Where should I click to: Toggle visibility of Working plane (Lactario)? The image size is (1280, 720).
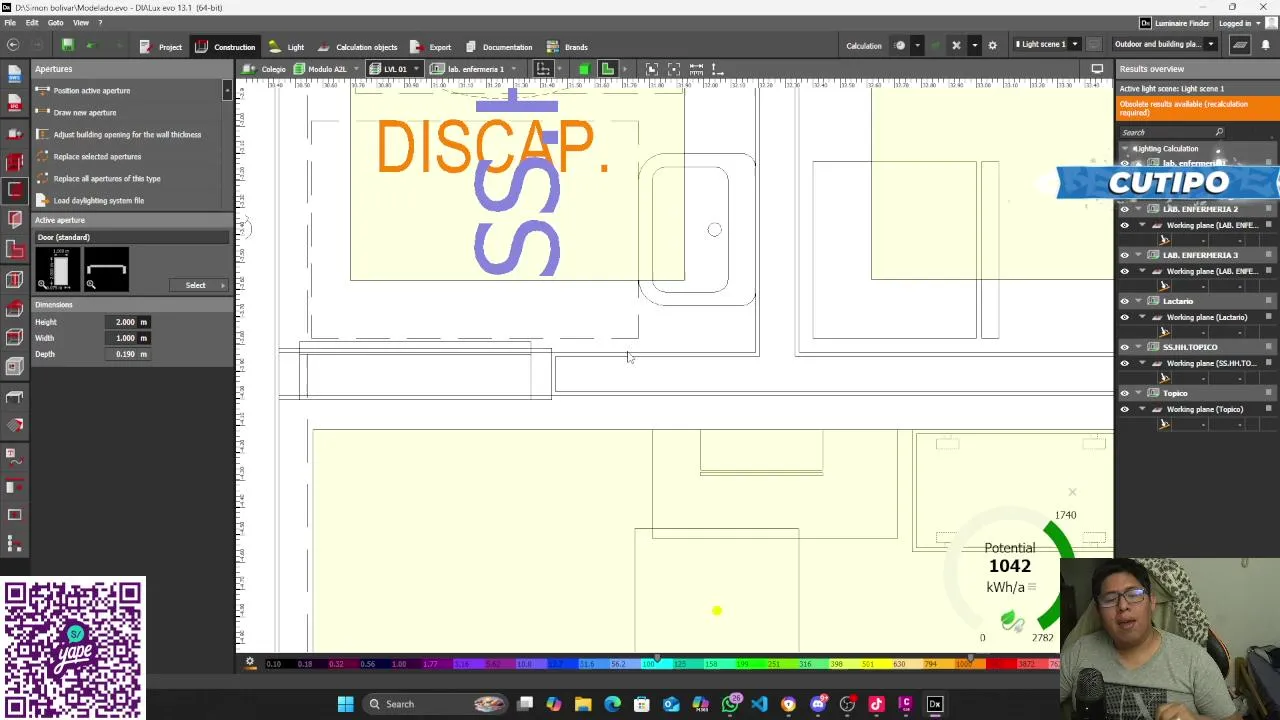click(x=1125, y=317)
